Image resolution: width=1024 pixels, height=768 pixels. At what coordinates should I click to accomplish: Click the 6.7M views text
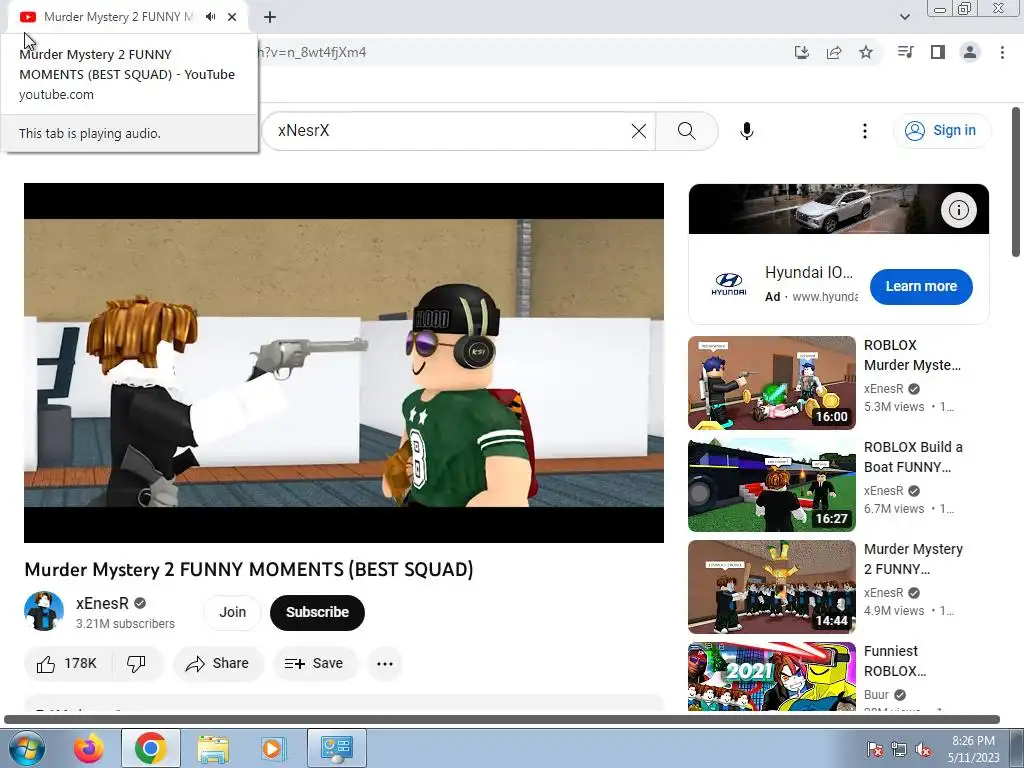pos(894,508)
